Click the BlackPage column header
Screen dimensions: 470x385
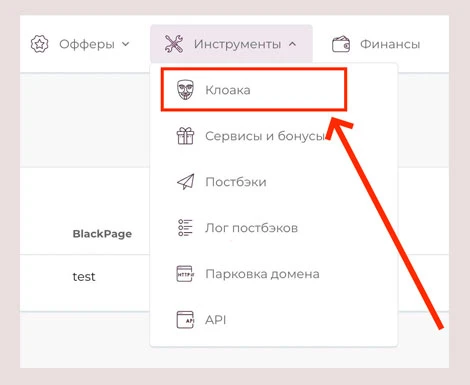102,234
